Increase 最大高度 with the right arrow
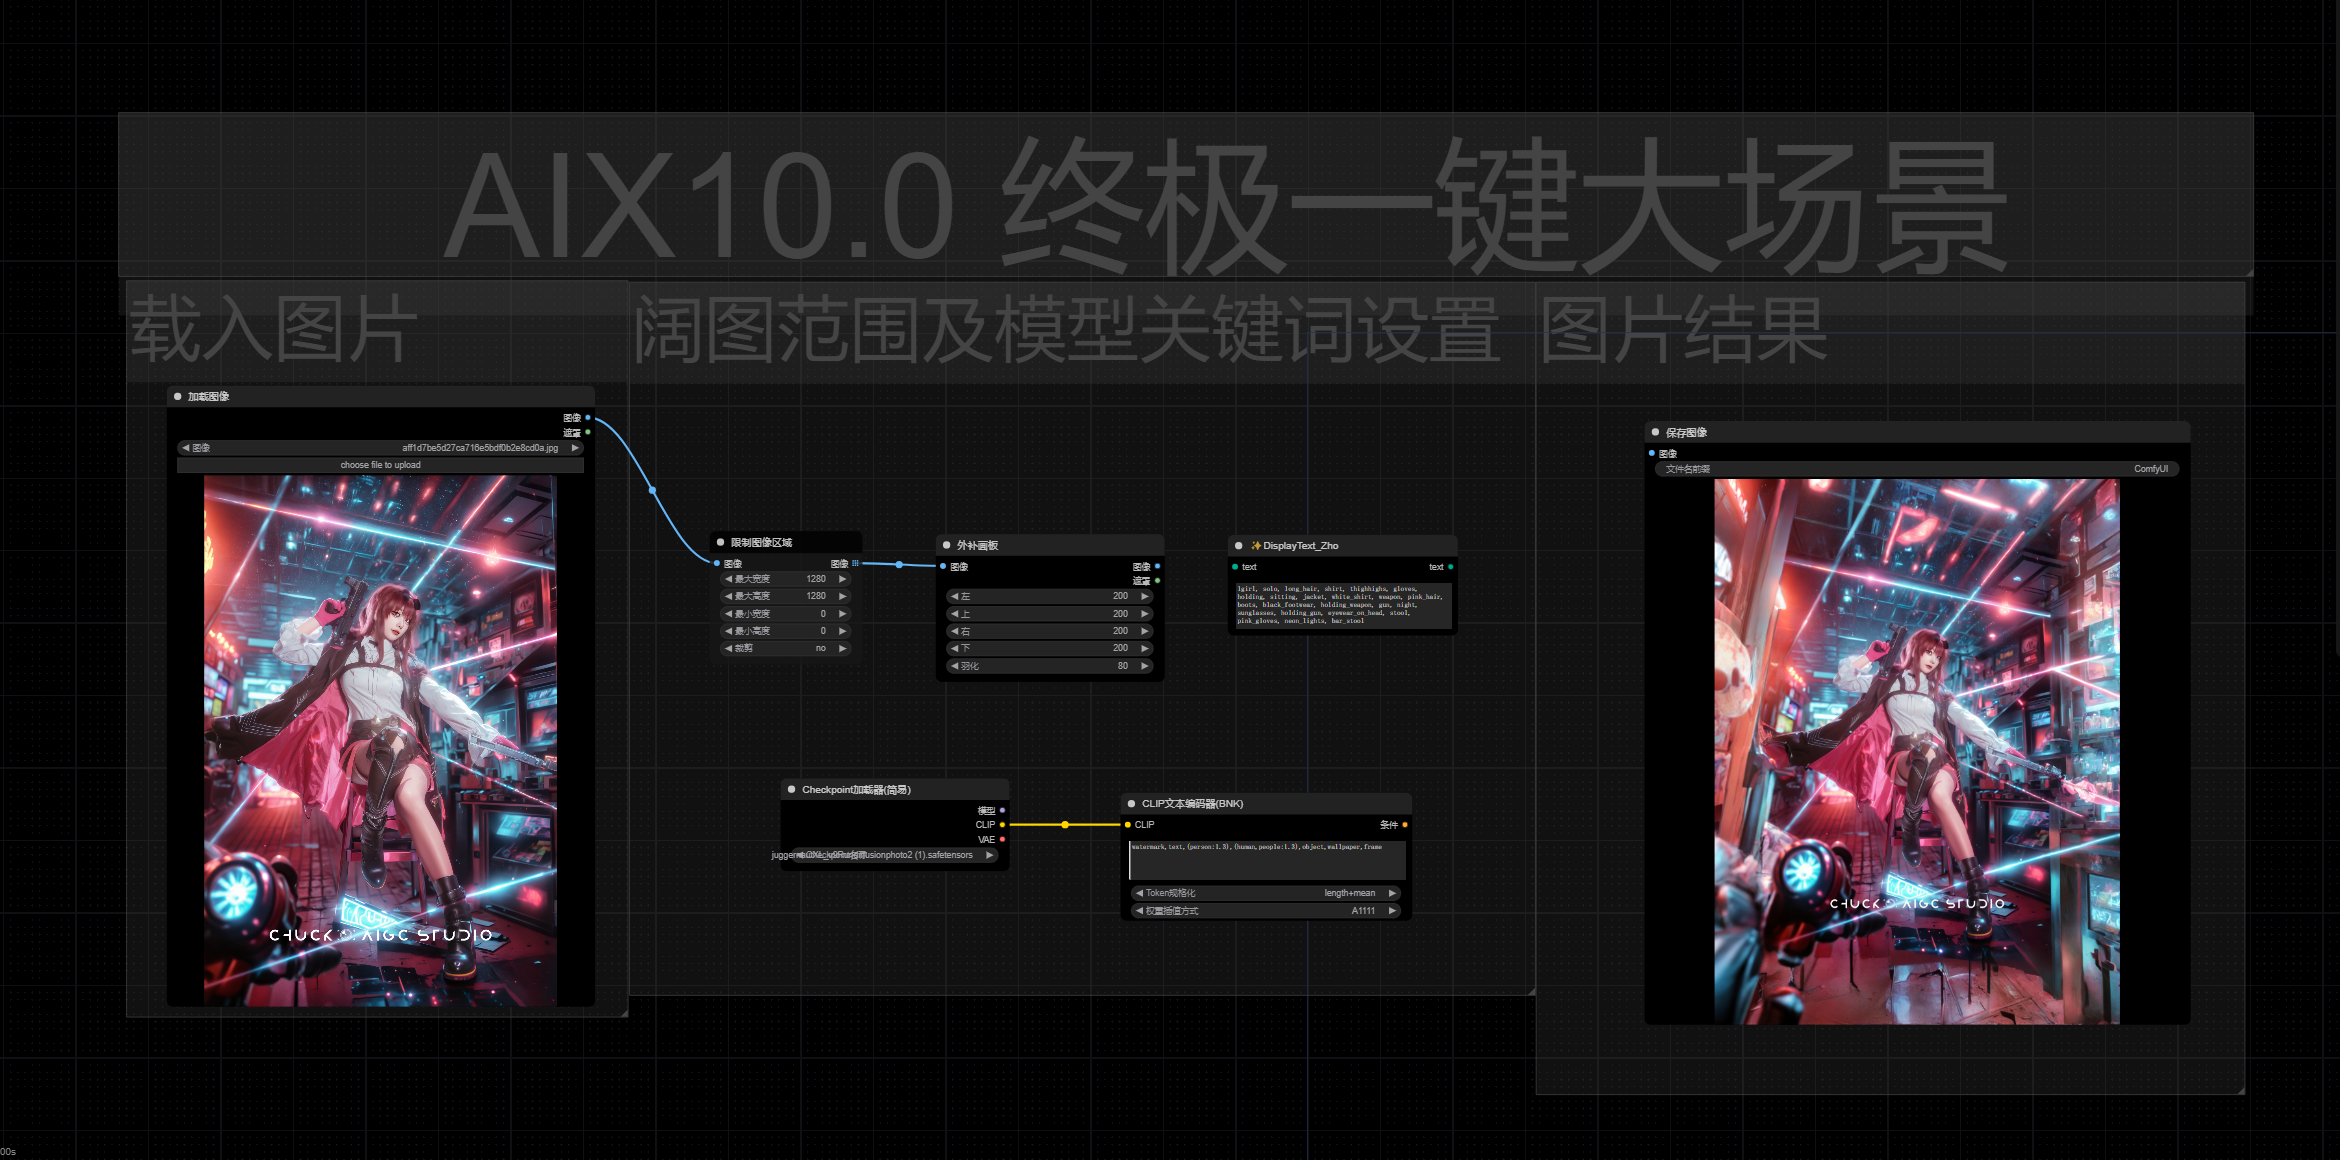This screenshot has width=2340, height=1160. 843,596
